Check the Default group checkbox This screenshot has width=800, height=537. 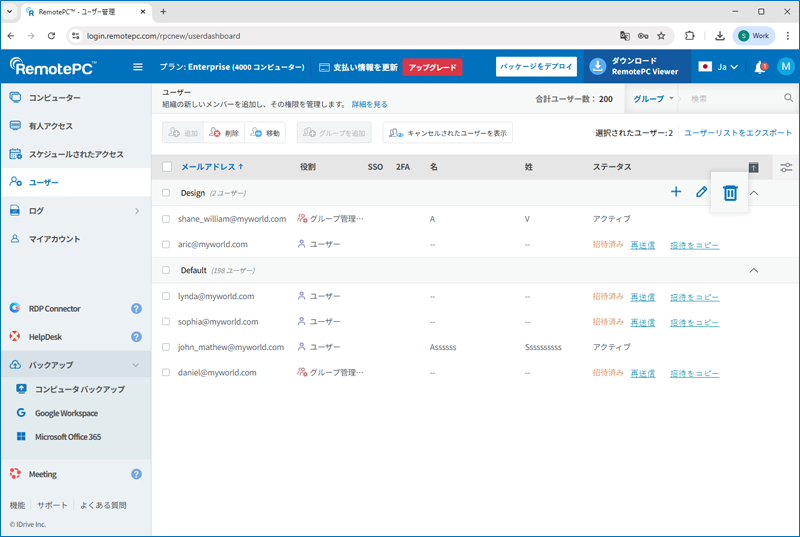click(x=166, y=270)
